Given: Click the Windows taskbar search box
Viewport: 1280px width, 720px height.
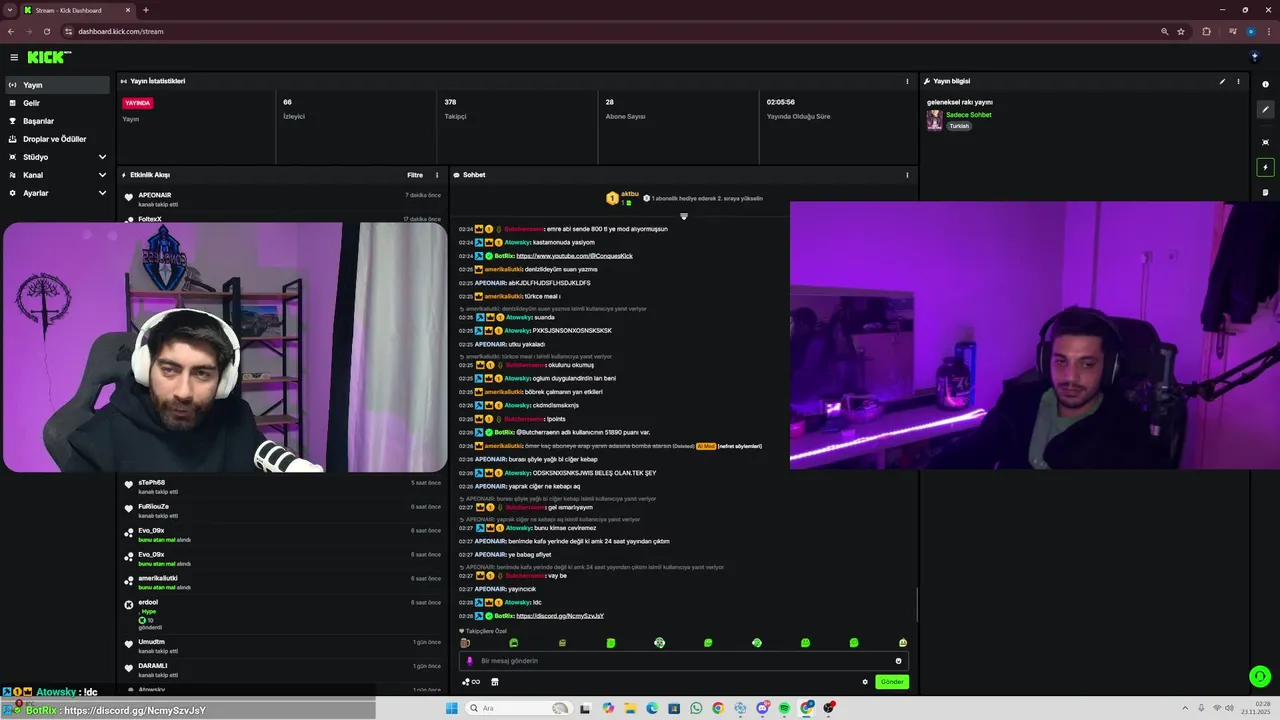Looking at the screenshot, I should click(x=518, y=708).
